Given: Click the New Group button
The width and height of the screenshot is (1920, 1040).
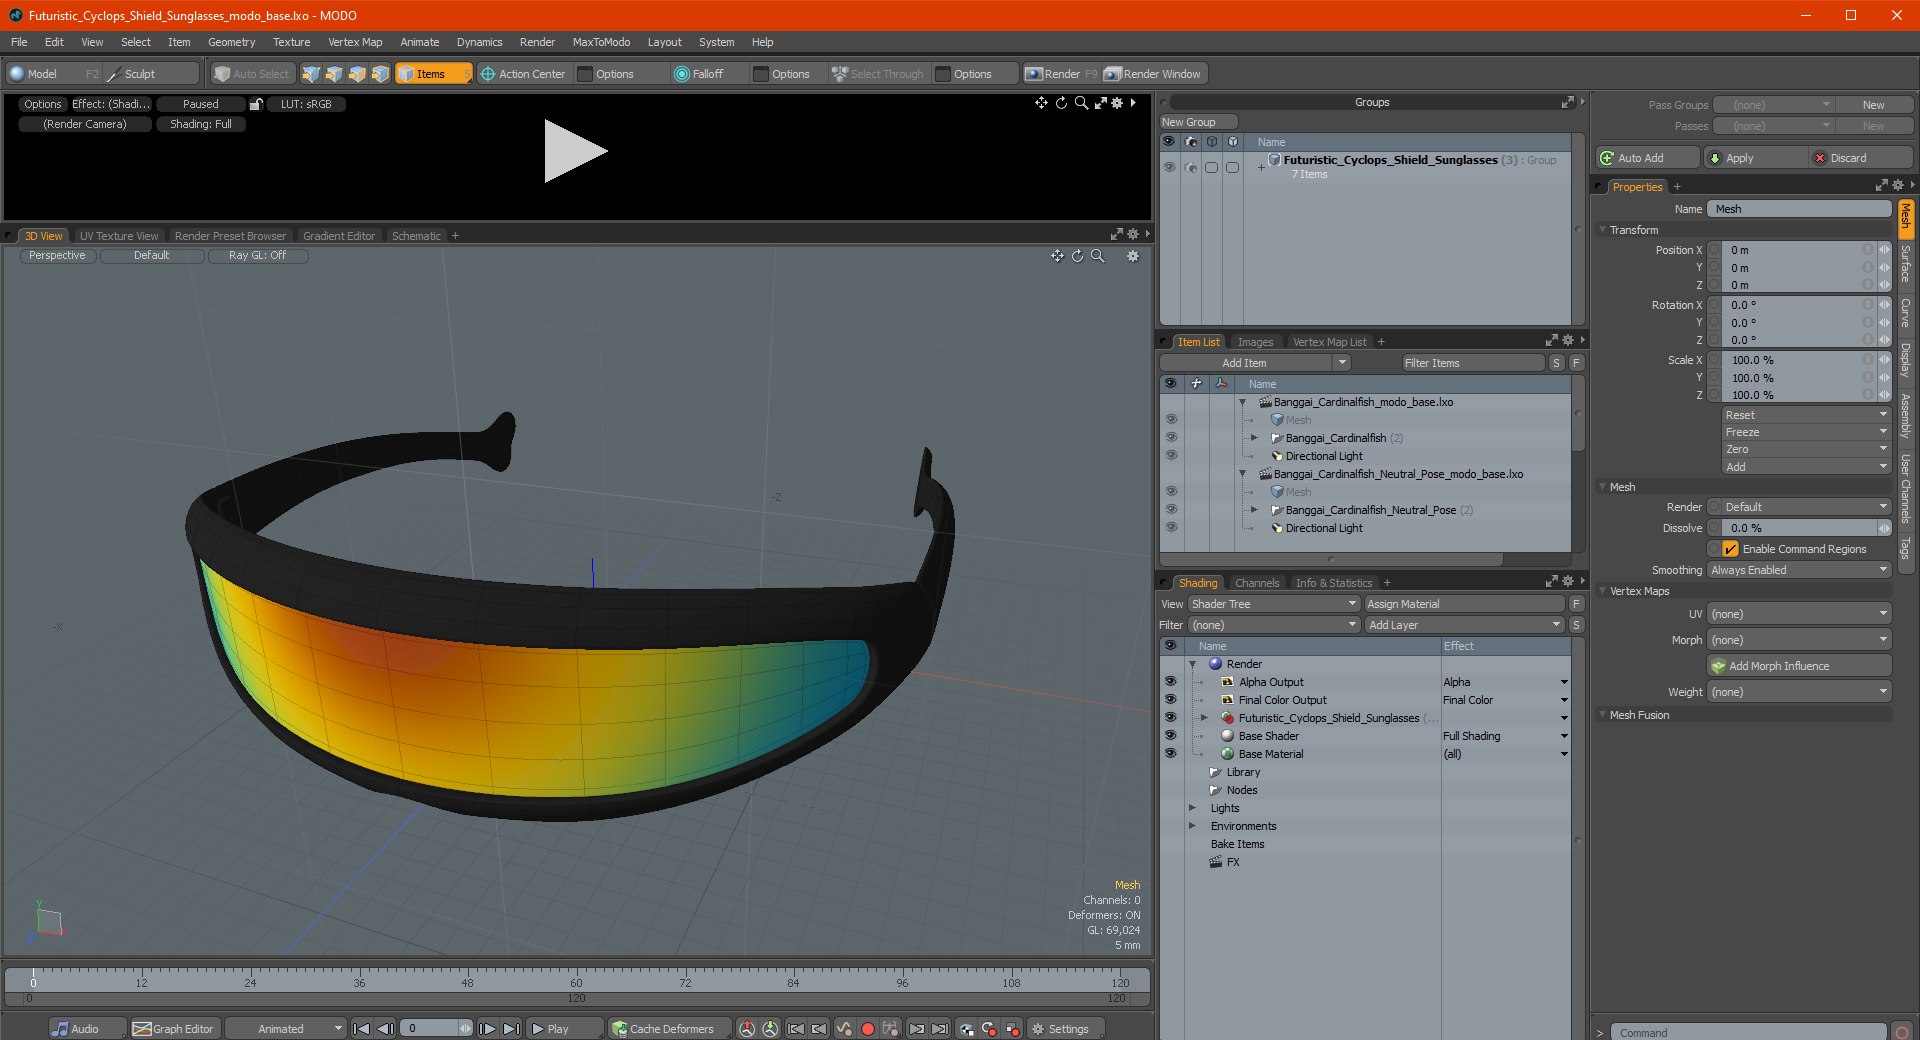Looking at the screenshot, I should tap(1198, 122).
